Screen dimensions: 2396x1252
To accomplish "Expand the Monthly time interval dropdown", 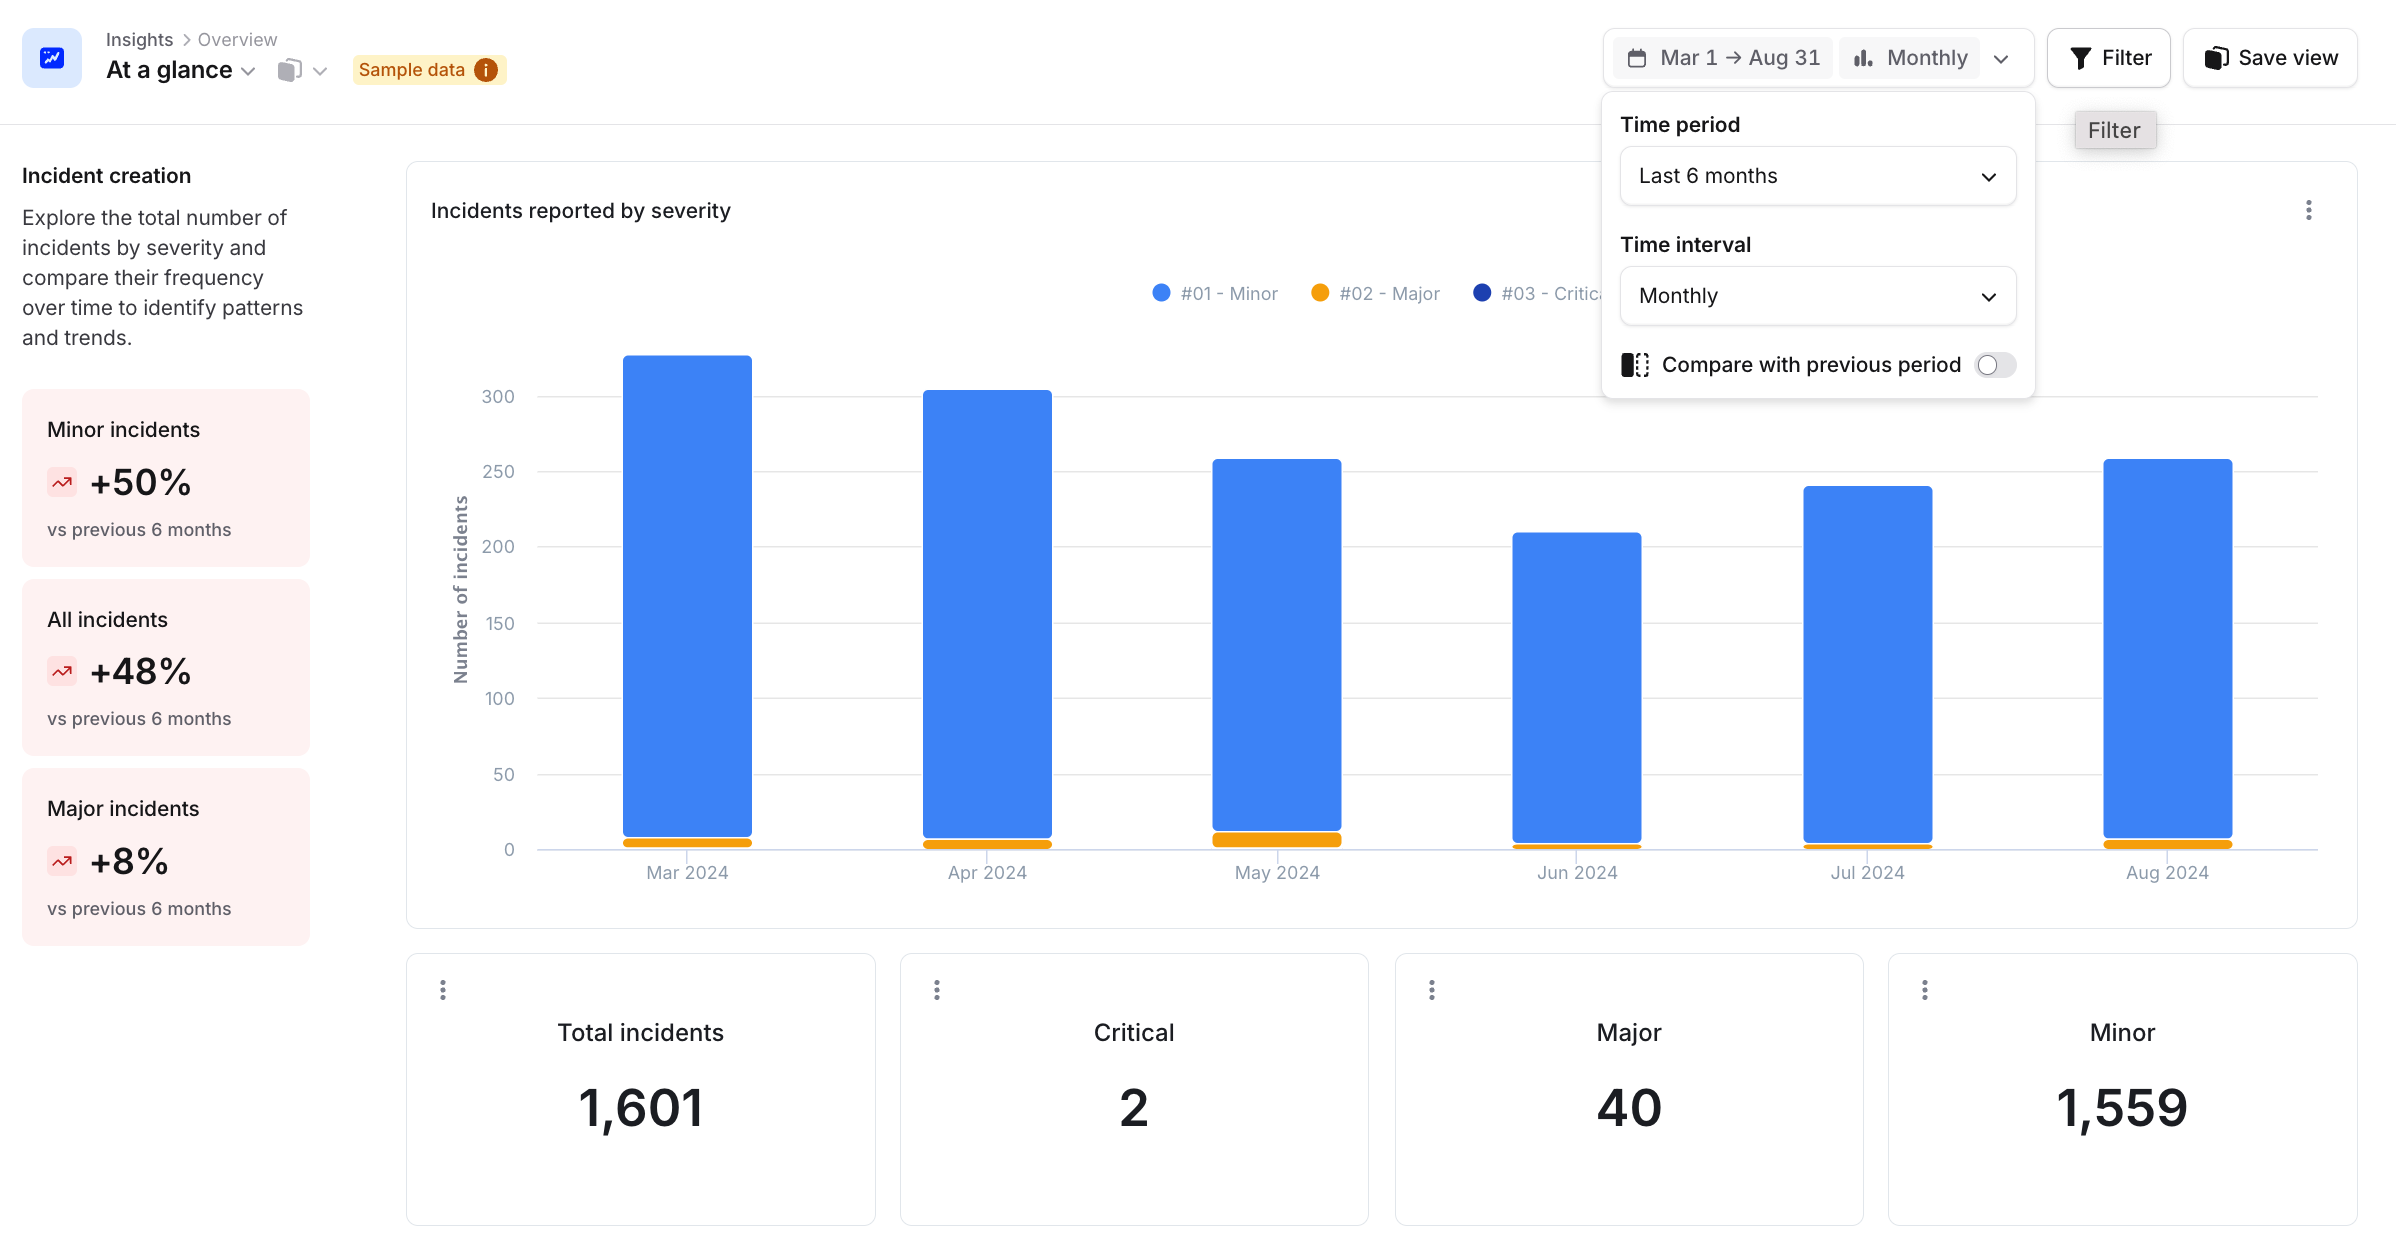I will [1817, 296].
